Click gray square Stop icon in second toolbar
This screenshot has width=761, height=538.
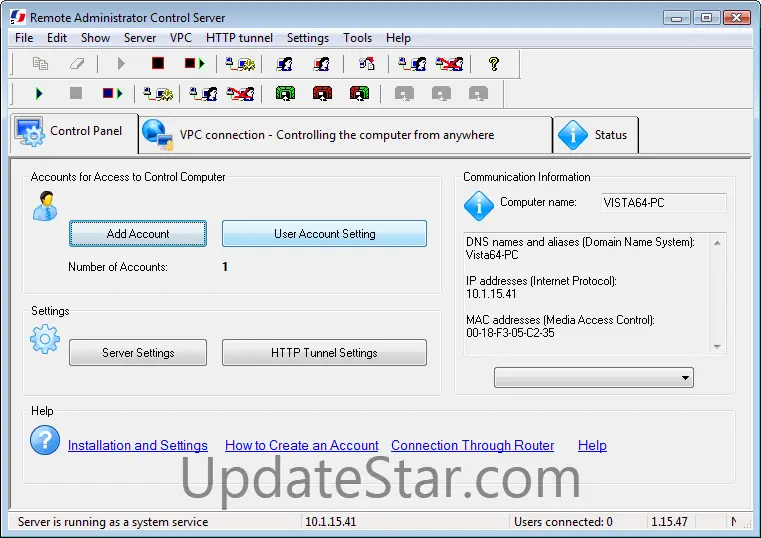pyautogui.click(x=76, y=93)
